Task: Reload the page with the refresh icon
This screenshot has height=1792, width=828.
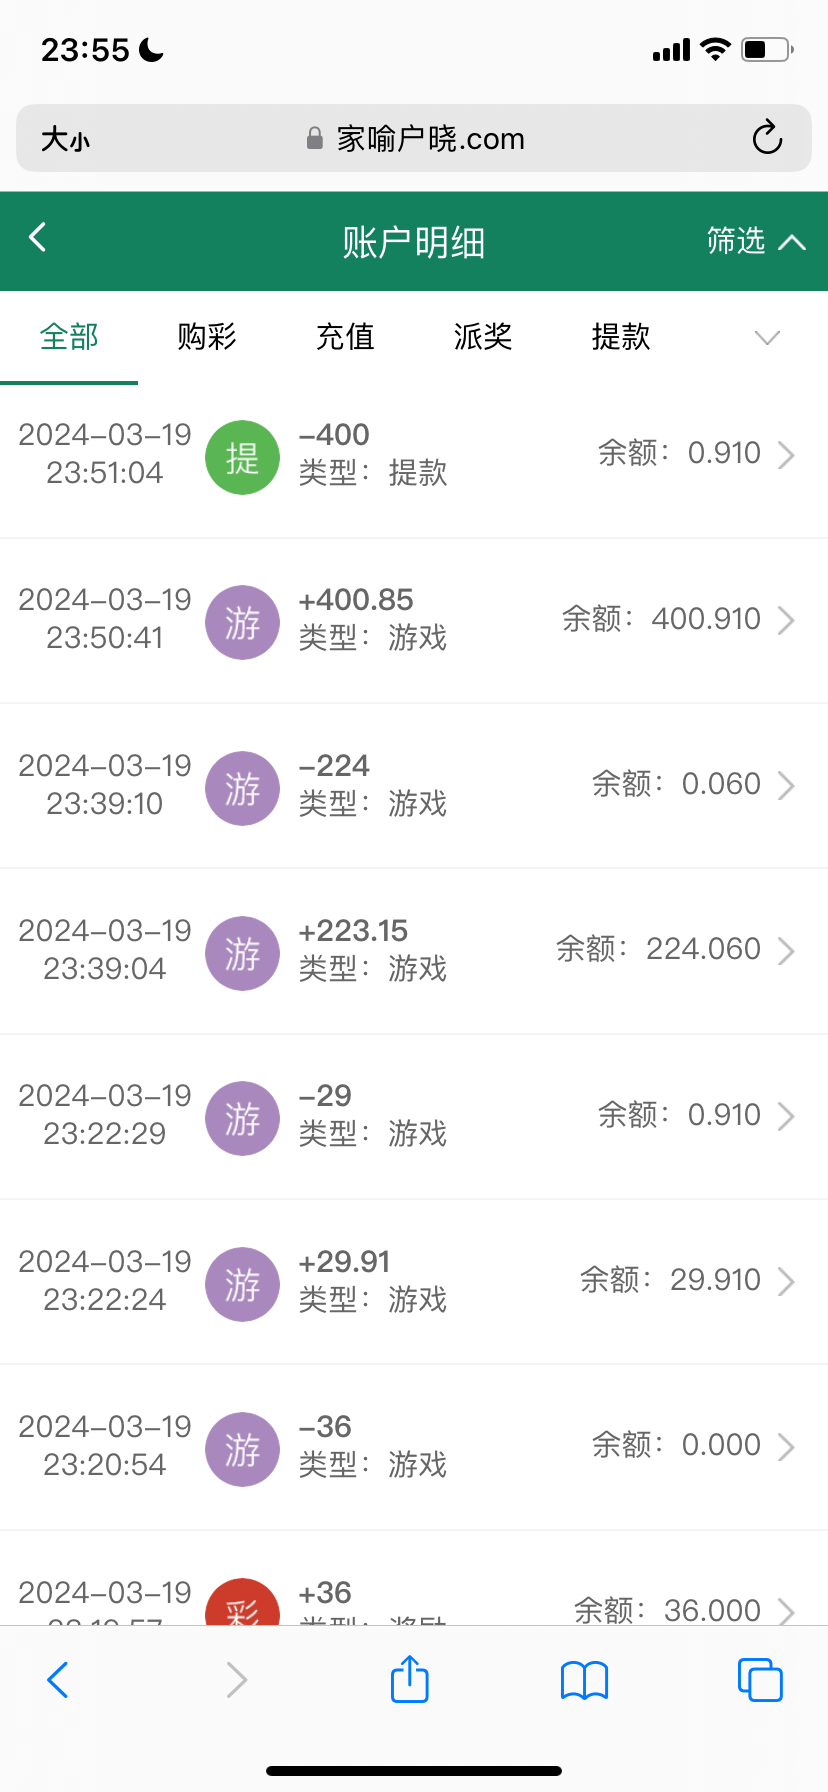Action: [x=767, y=138]
